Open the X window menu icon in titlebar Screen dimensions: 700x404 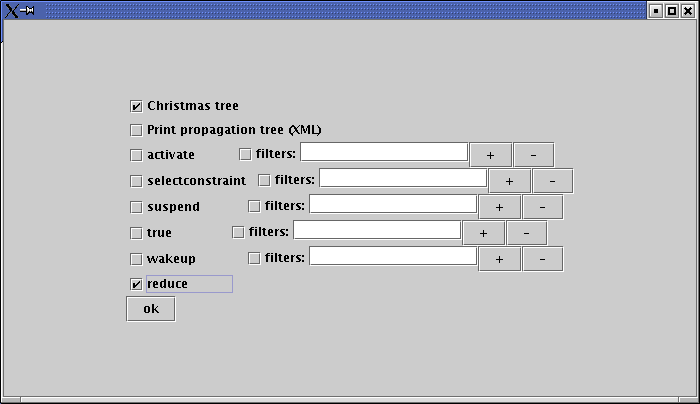click(17, 9)
